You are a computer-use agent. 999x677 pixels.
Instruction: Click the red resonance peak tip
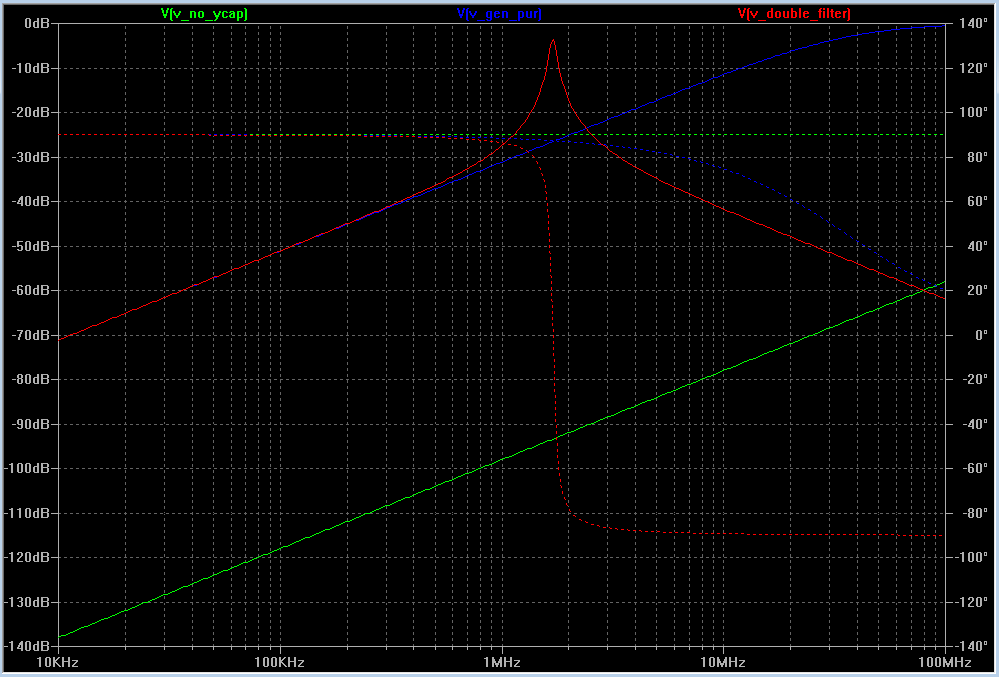tap(553, 40)
